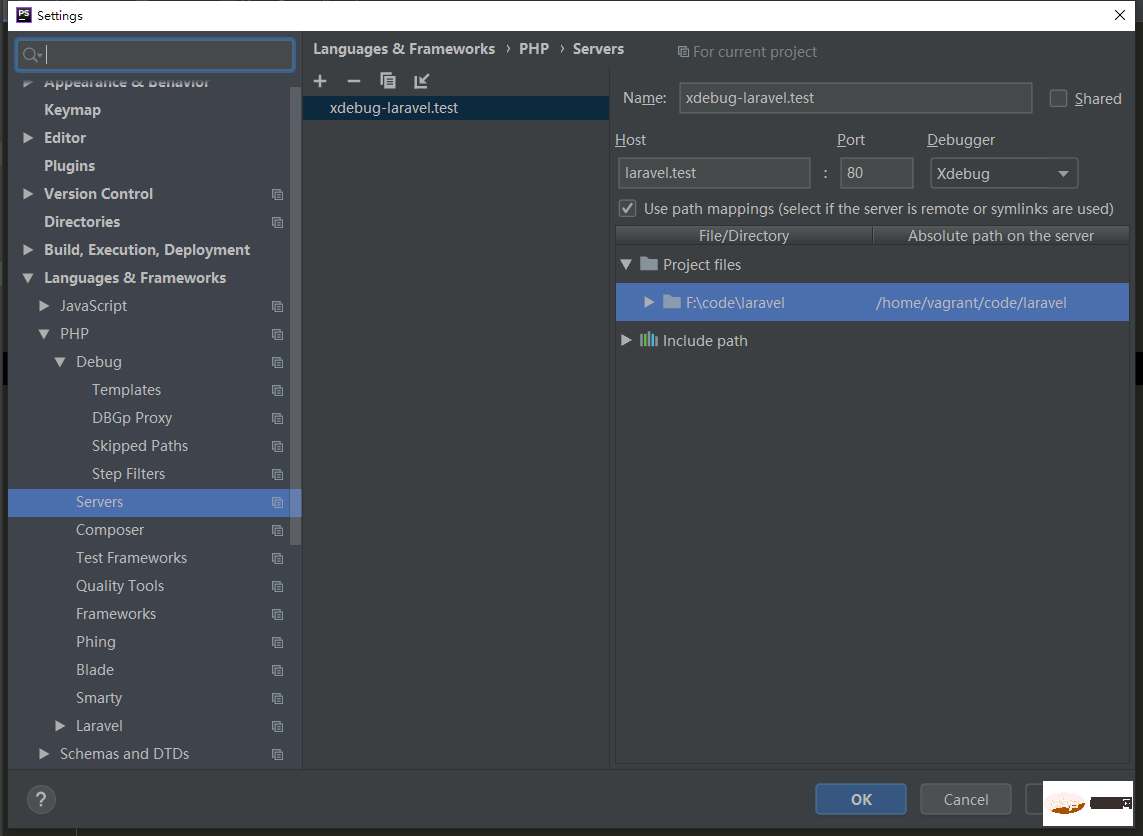Click project-level icon beside Laravel
The width and height of the screenshot is (1143, 836).
(277, 726)
